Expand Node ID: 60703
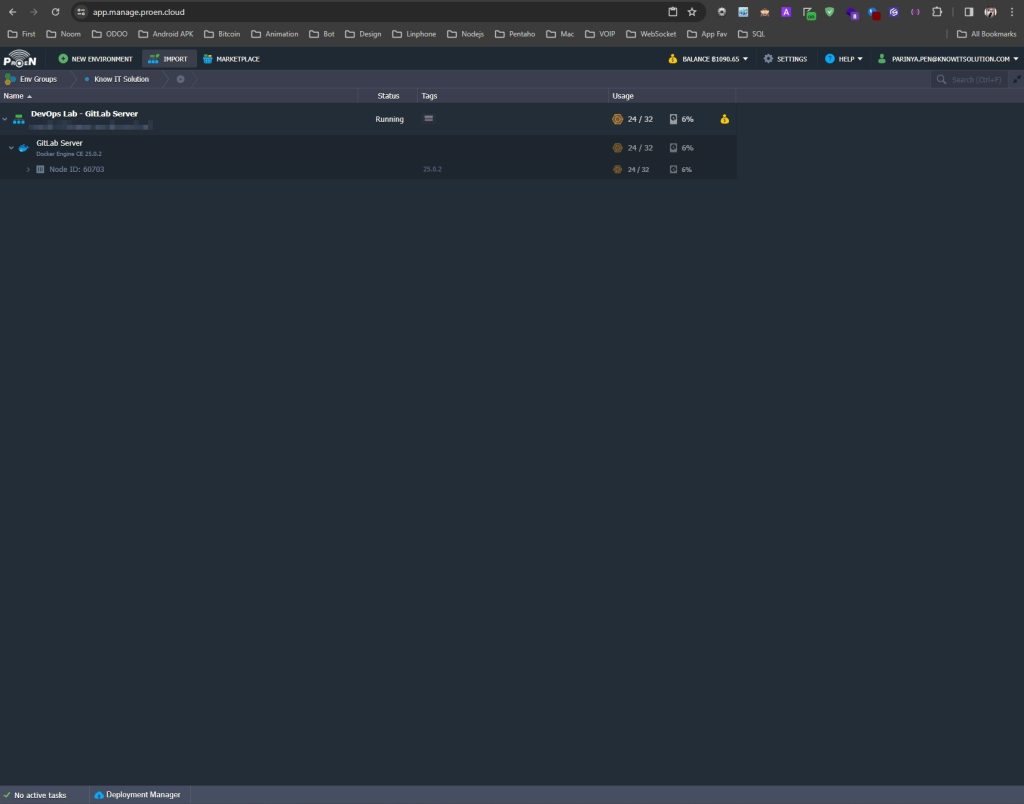Image resolution: width=1024 pixels, height=804 pixels. tap(28, 170)
